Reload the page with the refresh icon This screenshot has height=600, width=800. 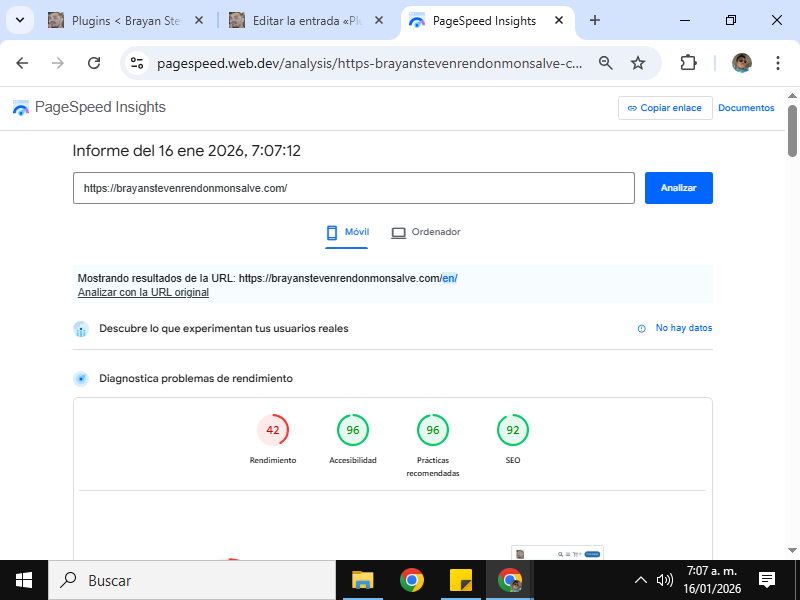[94, 63]
